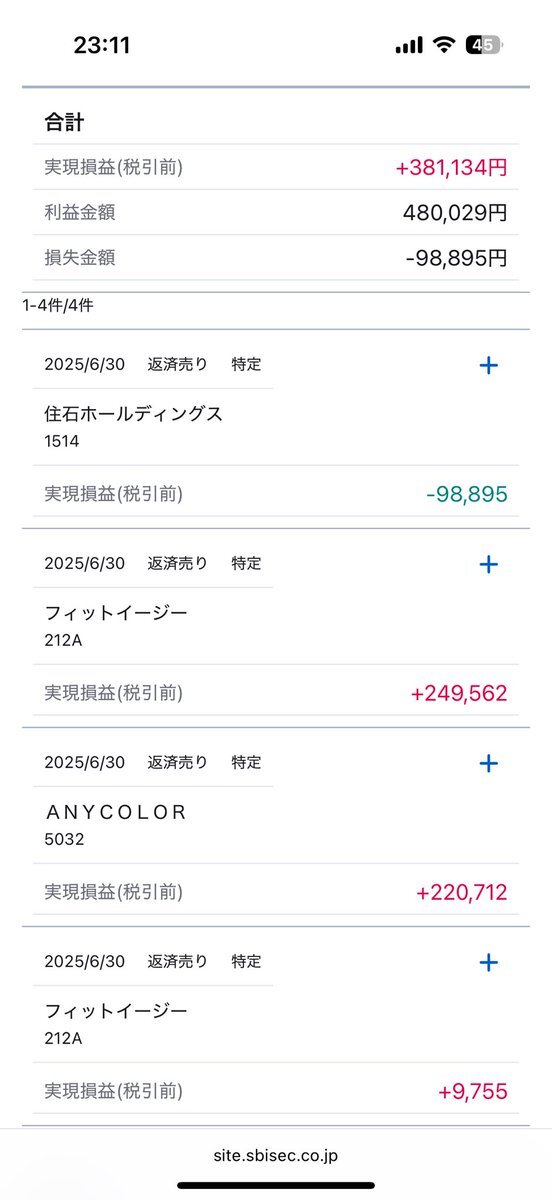Screen dimensions: 552x1200
Task: Tap the 損失金額 -98,895円 row
Action: pos(276,258)
